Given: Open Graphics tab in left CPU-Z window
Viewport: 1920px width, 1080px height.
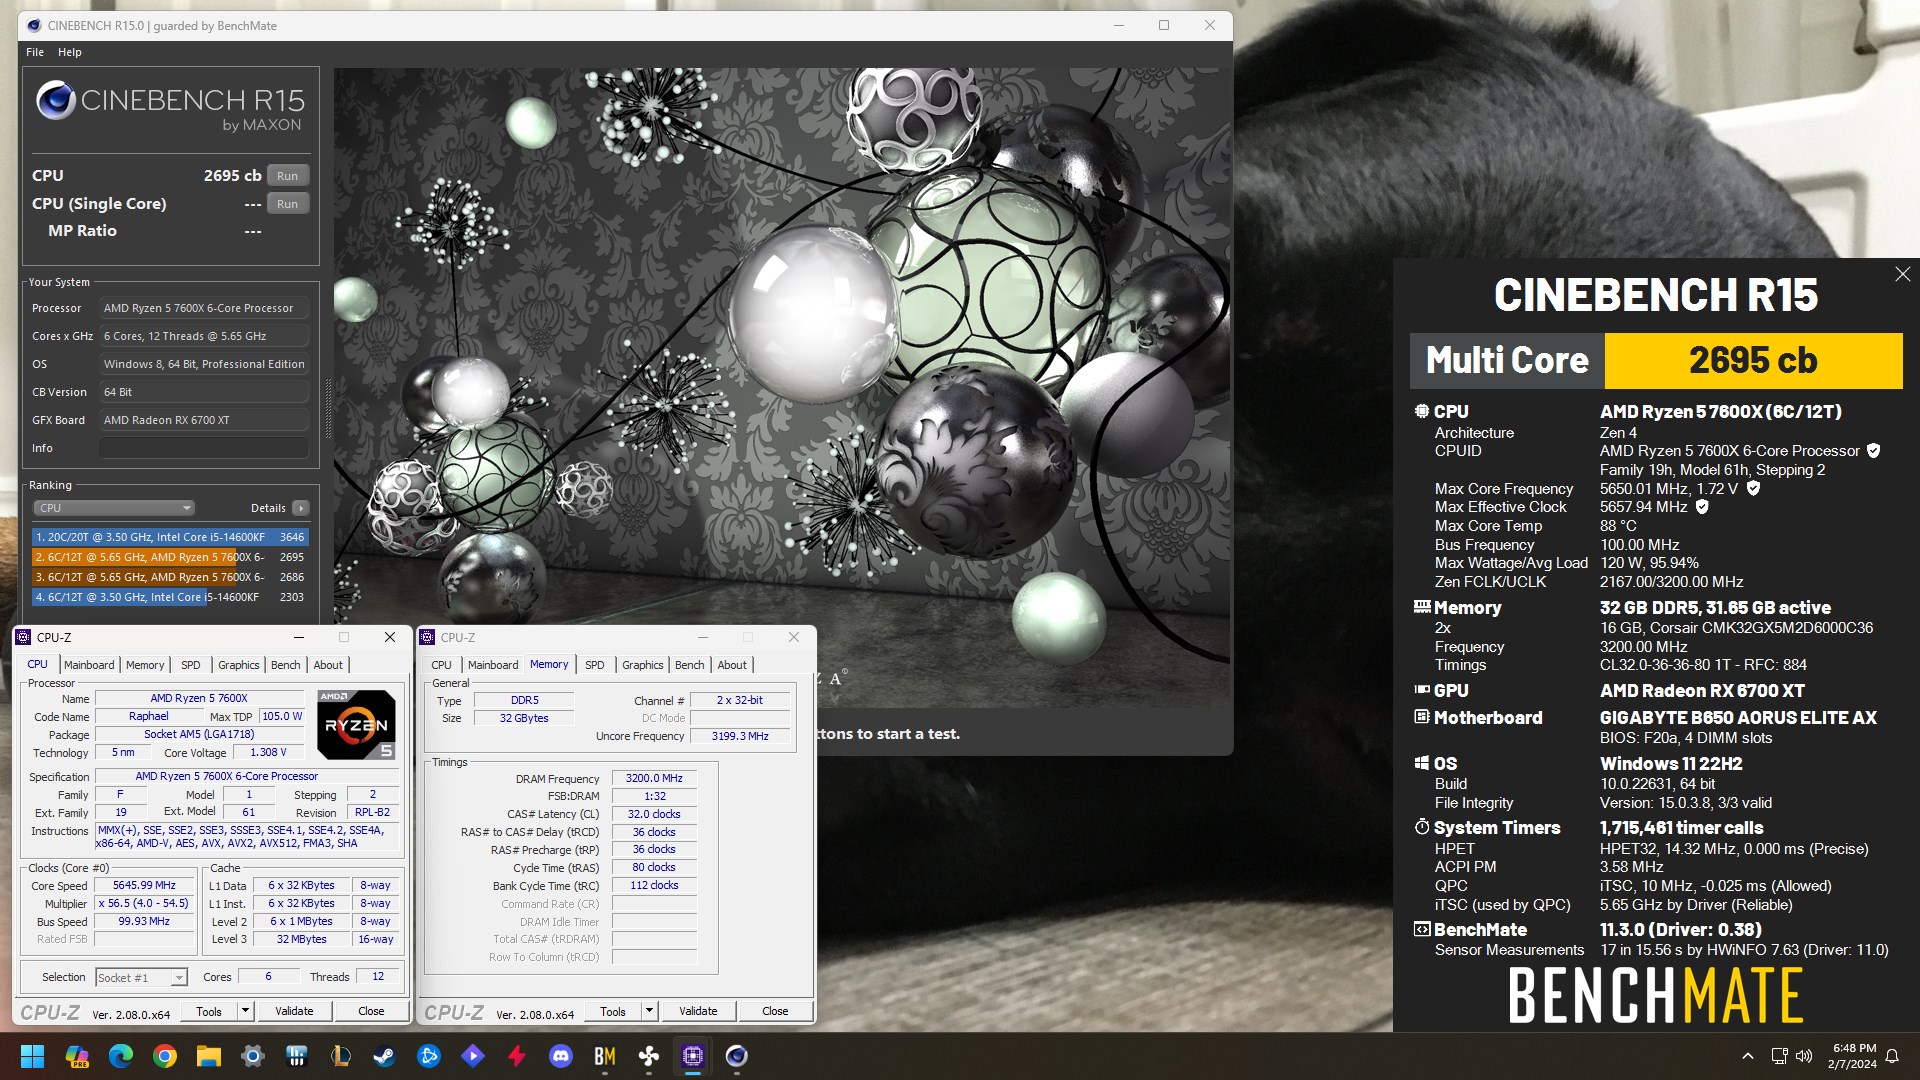Looking at the screenshot, I should pos(239,665).
